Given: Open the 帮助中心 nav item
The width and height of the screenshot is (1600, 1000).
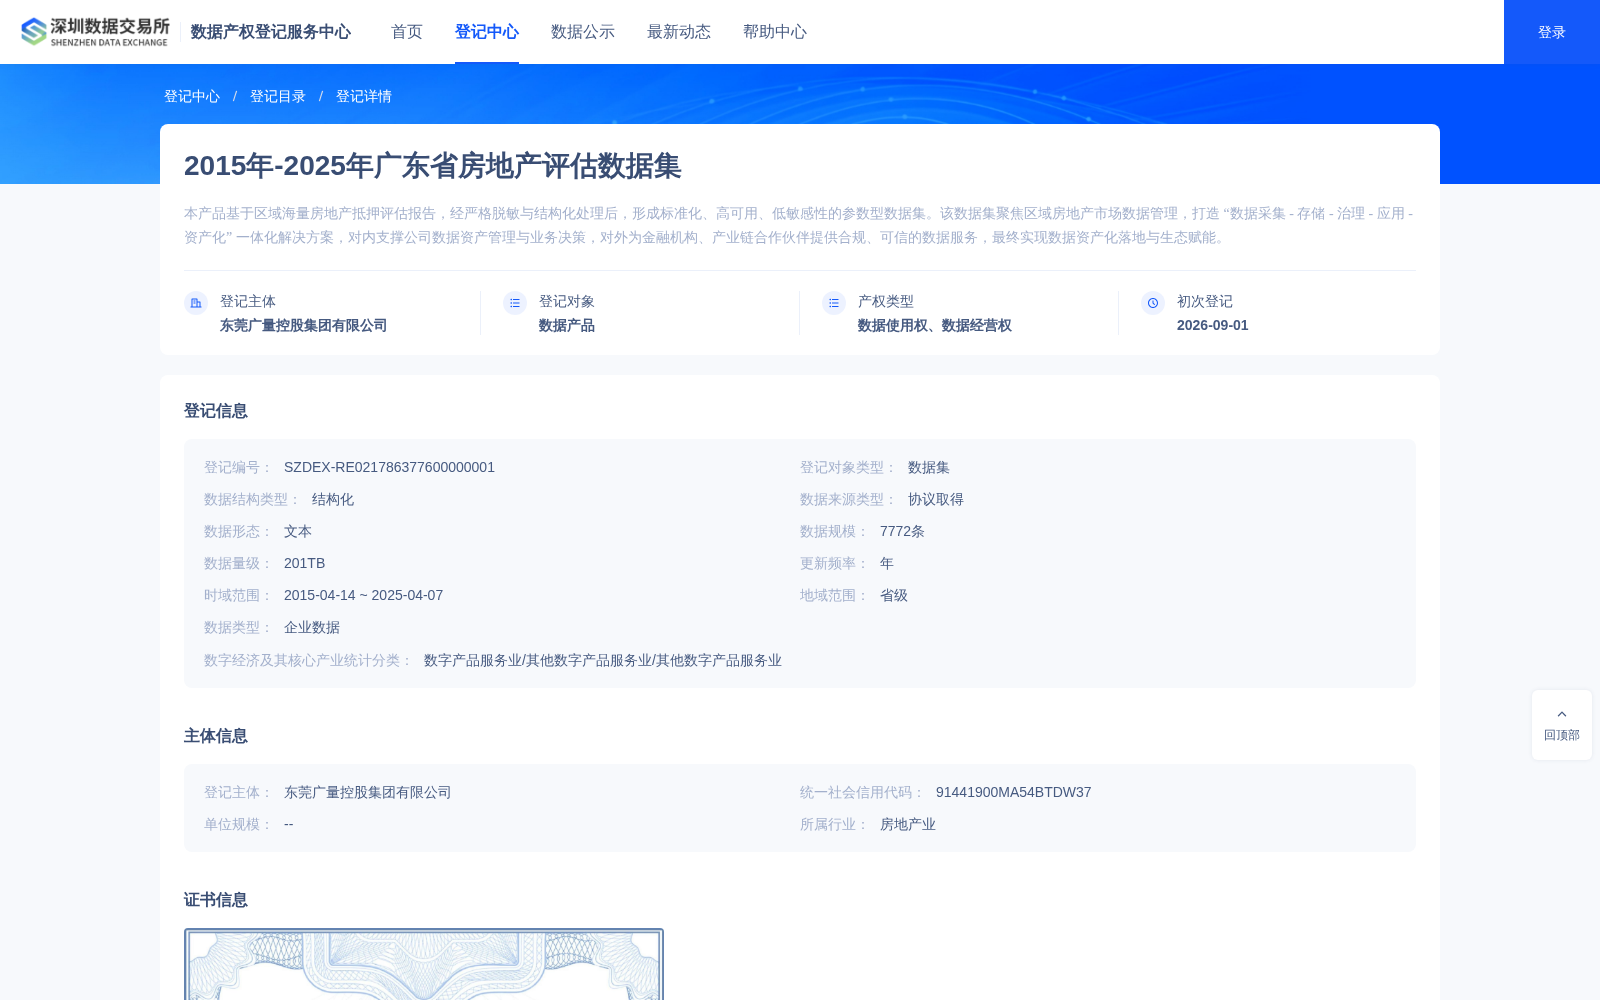Looking at the screenshot, I should pyautogui.click(x=775, y=32).
